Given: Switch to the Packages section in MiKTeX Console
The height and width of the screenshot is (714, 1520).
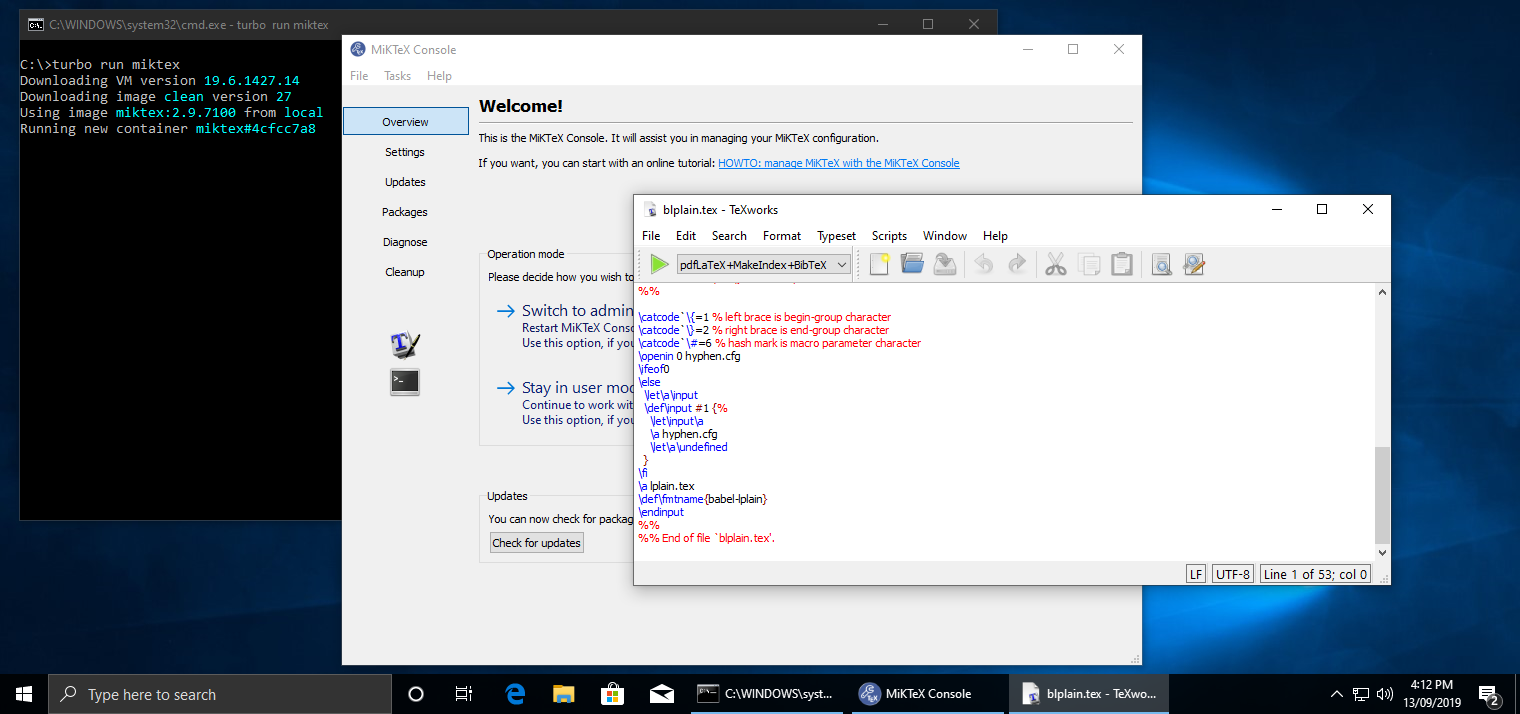Looking at the screenshot, I should point(404,212).
